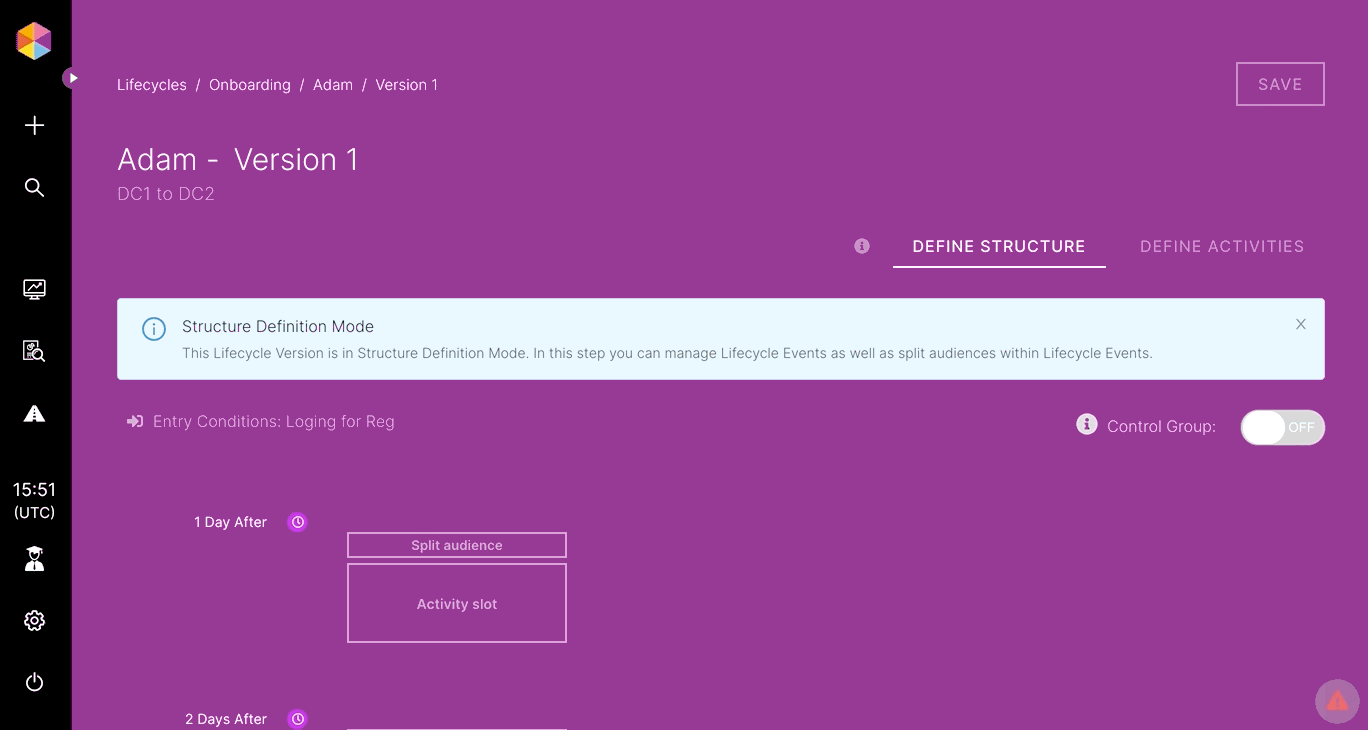
Task: Click the power logout icon
Action: click(34, 683)
